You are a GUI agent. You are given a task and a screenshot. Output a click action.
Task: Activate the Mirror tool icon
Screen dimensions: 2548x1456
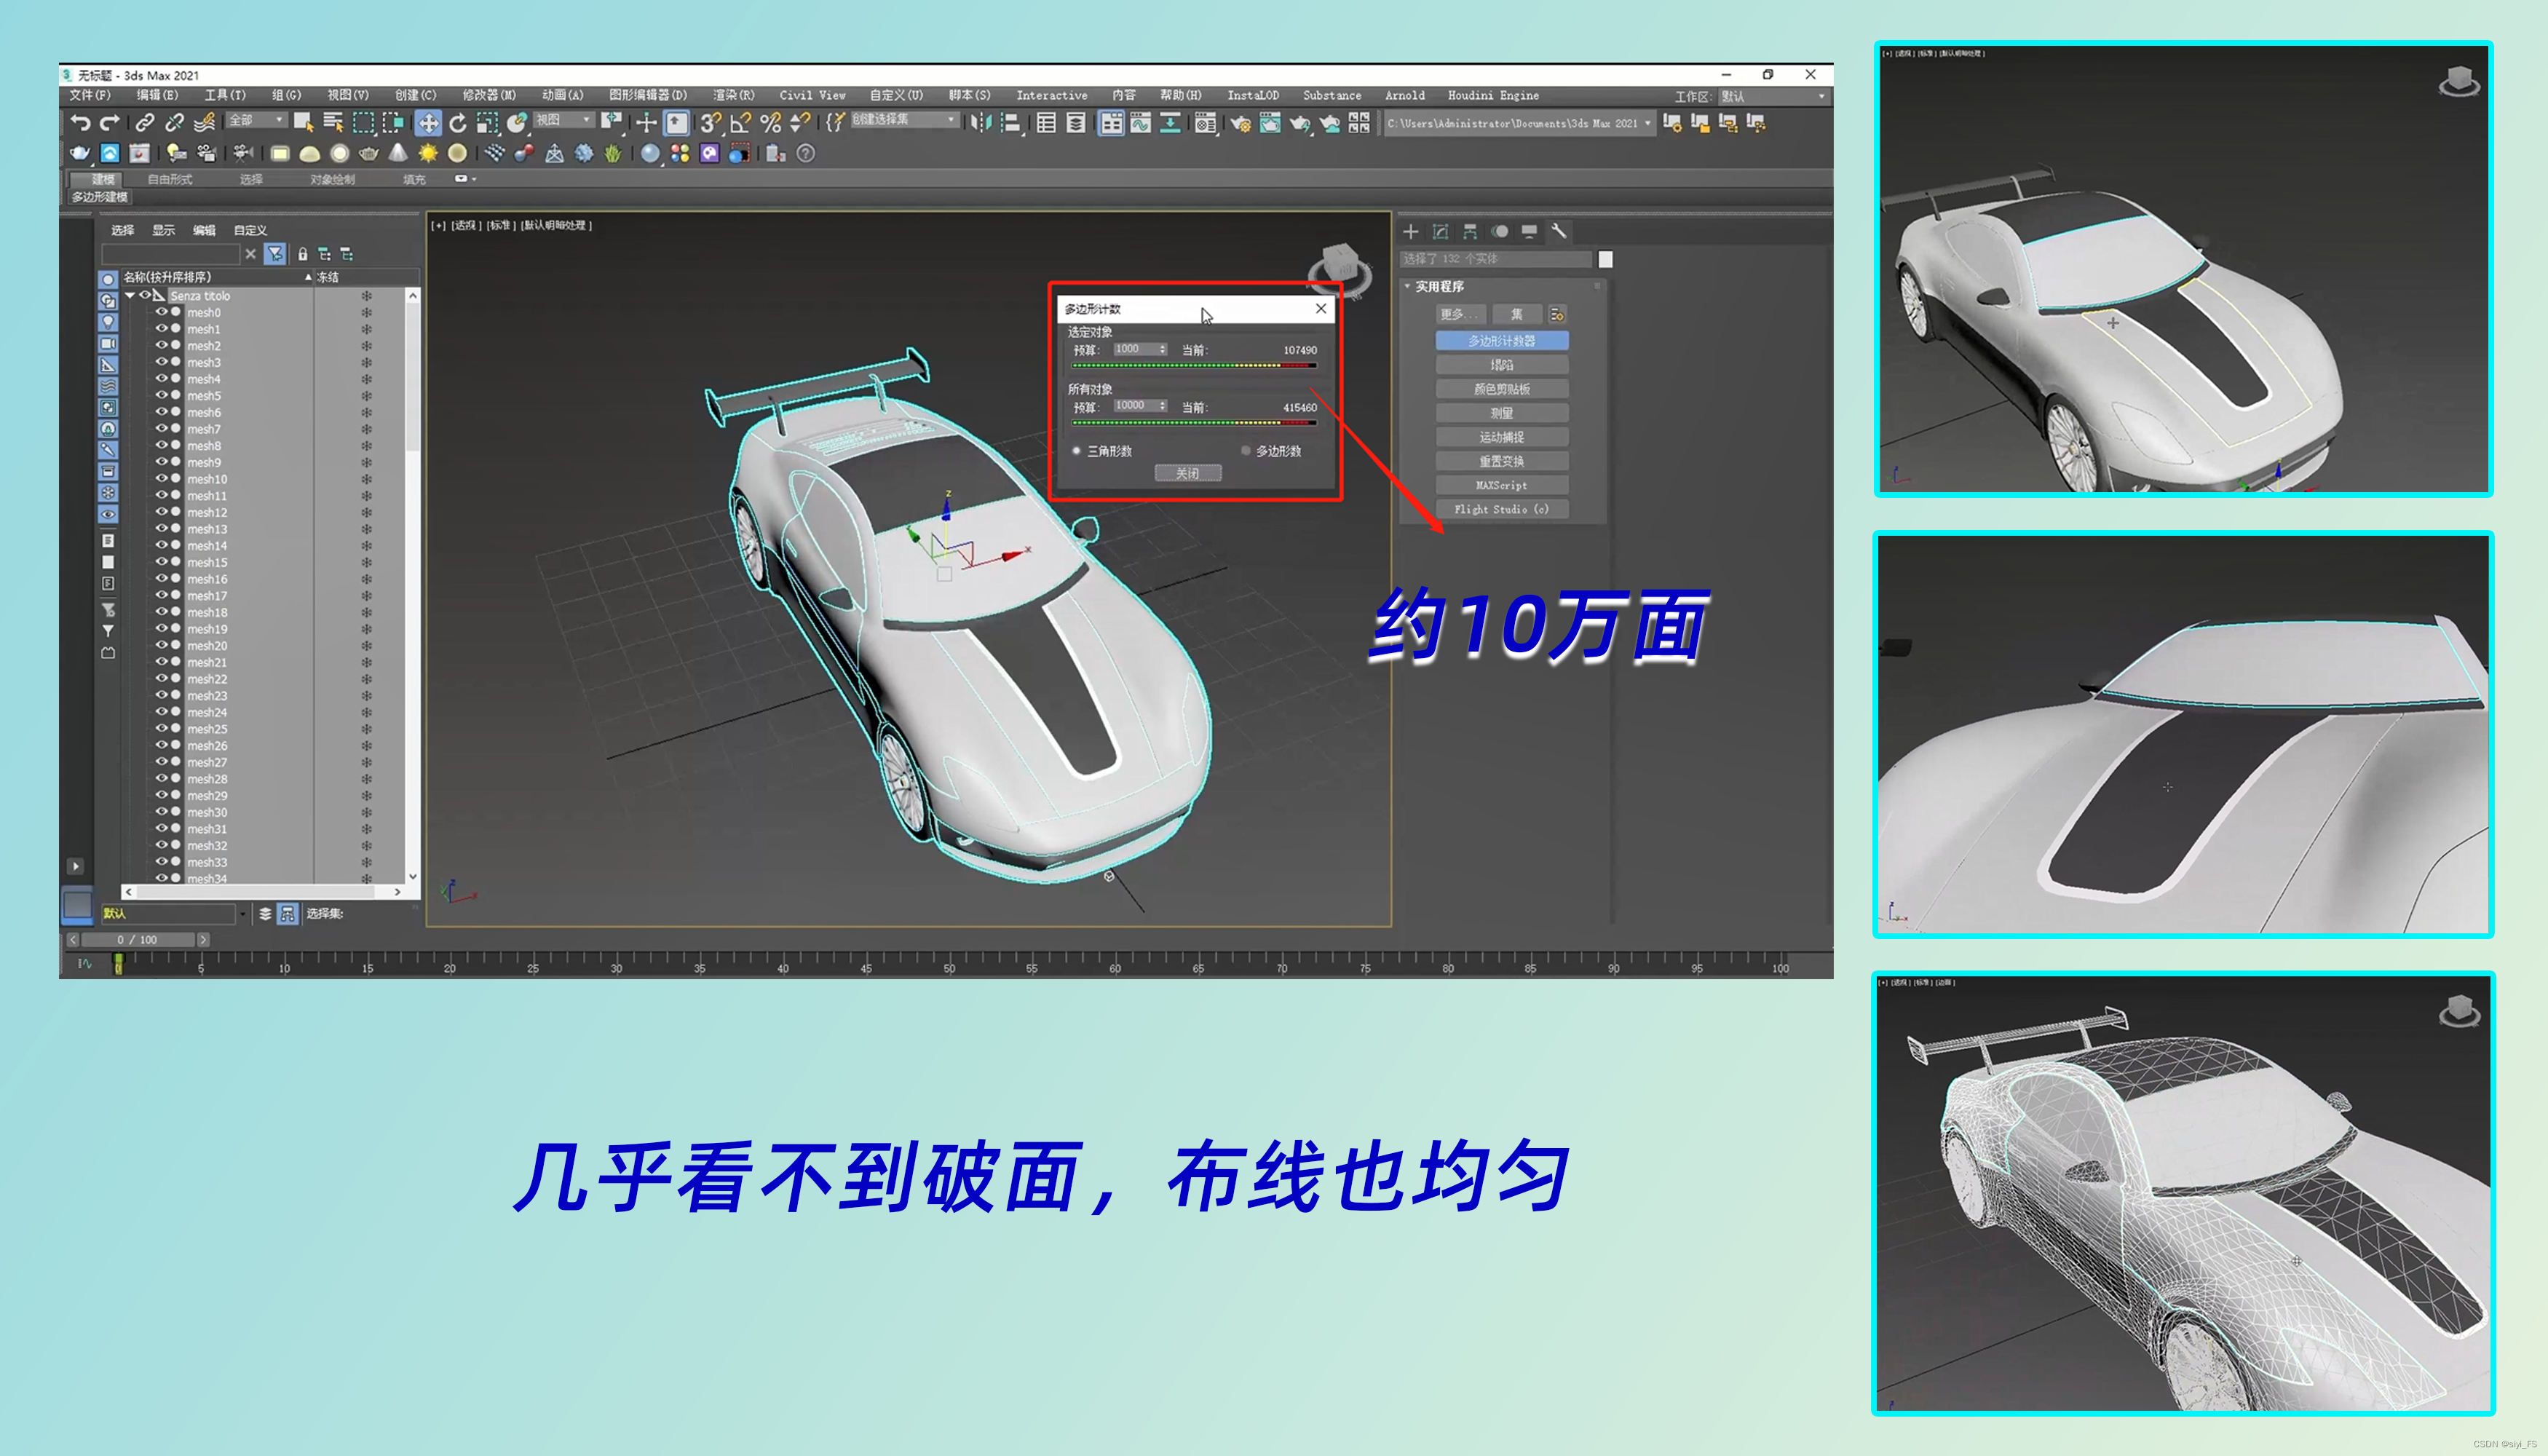(981, 123)
